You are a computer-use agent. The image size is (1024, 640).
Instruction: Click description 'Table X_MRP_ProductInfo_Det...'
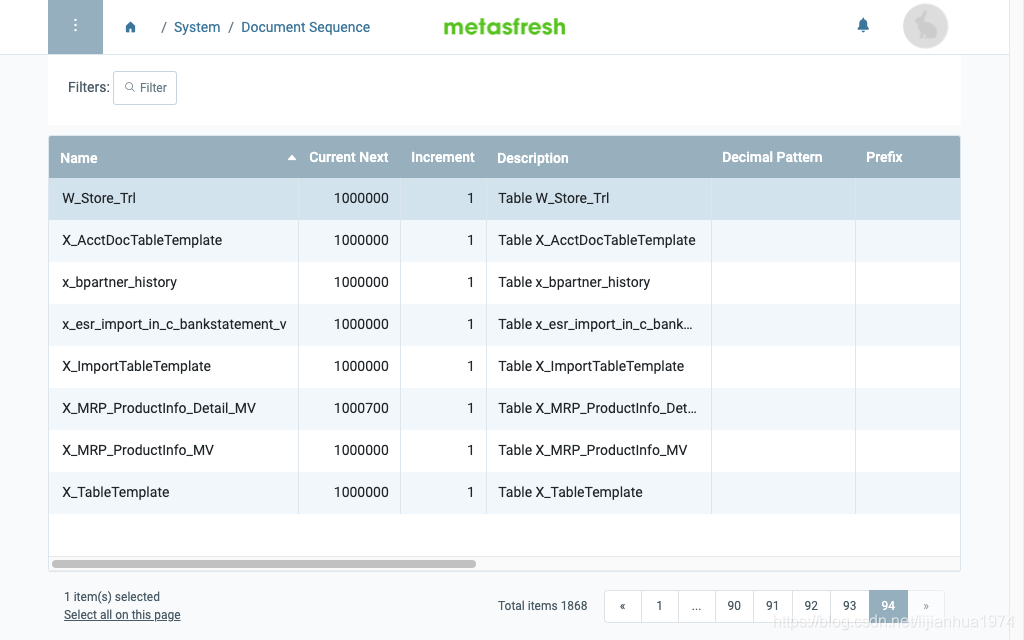click(x=597, y=408)
